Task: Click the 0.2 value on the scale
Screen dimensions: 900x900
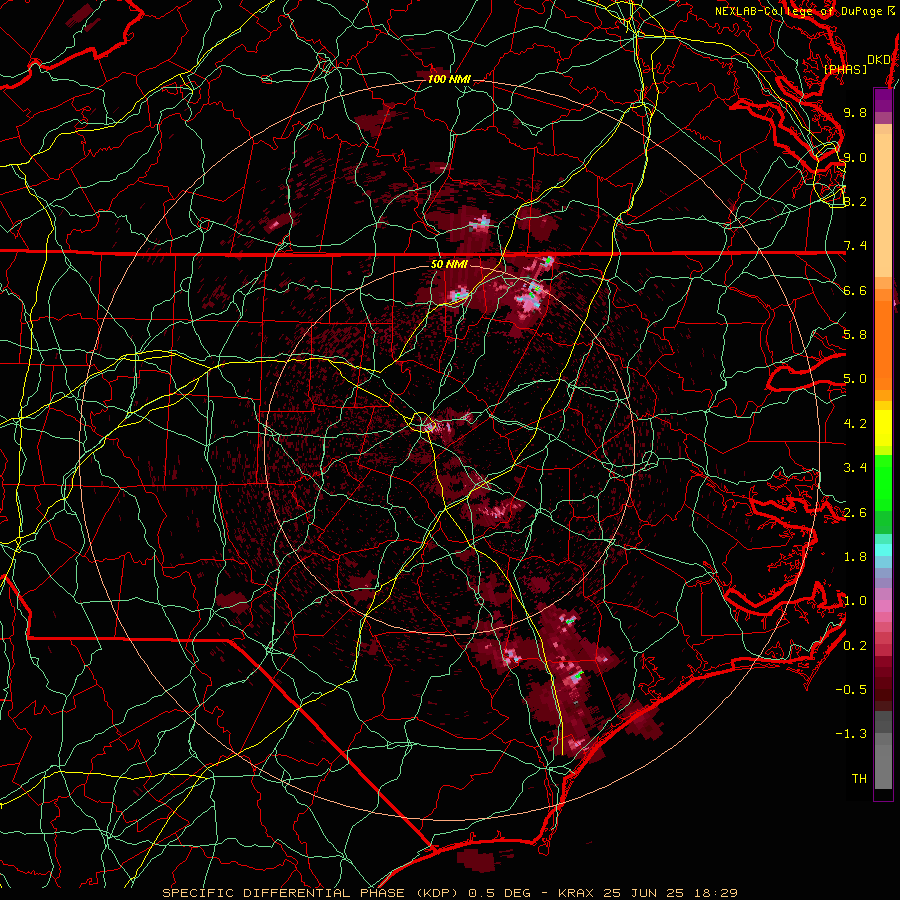Action: coord(855,646)
